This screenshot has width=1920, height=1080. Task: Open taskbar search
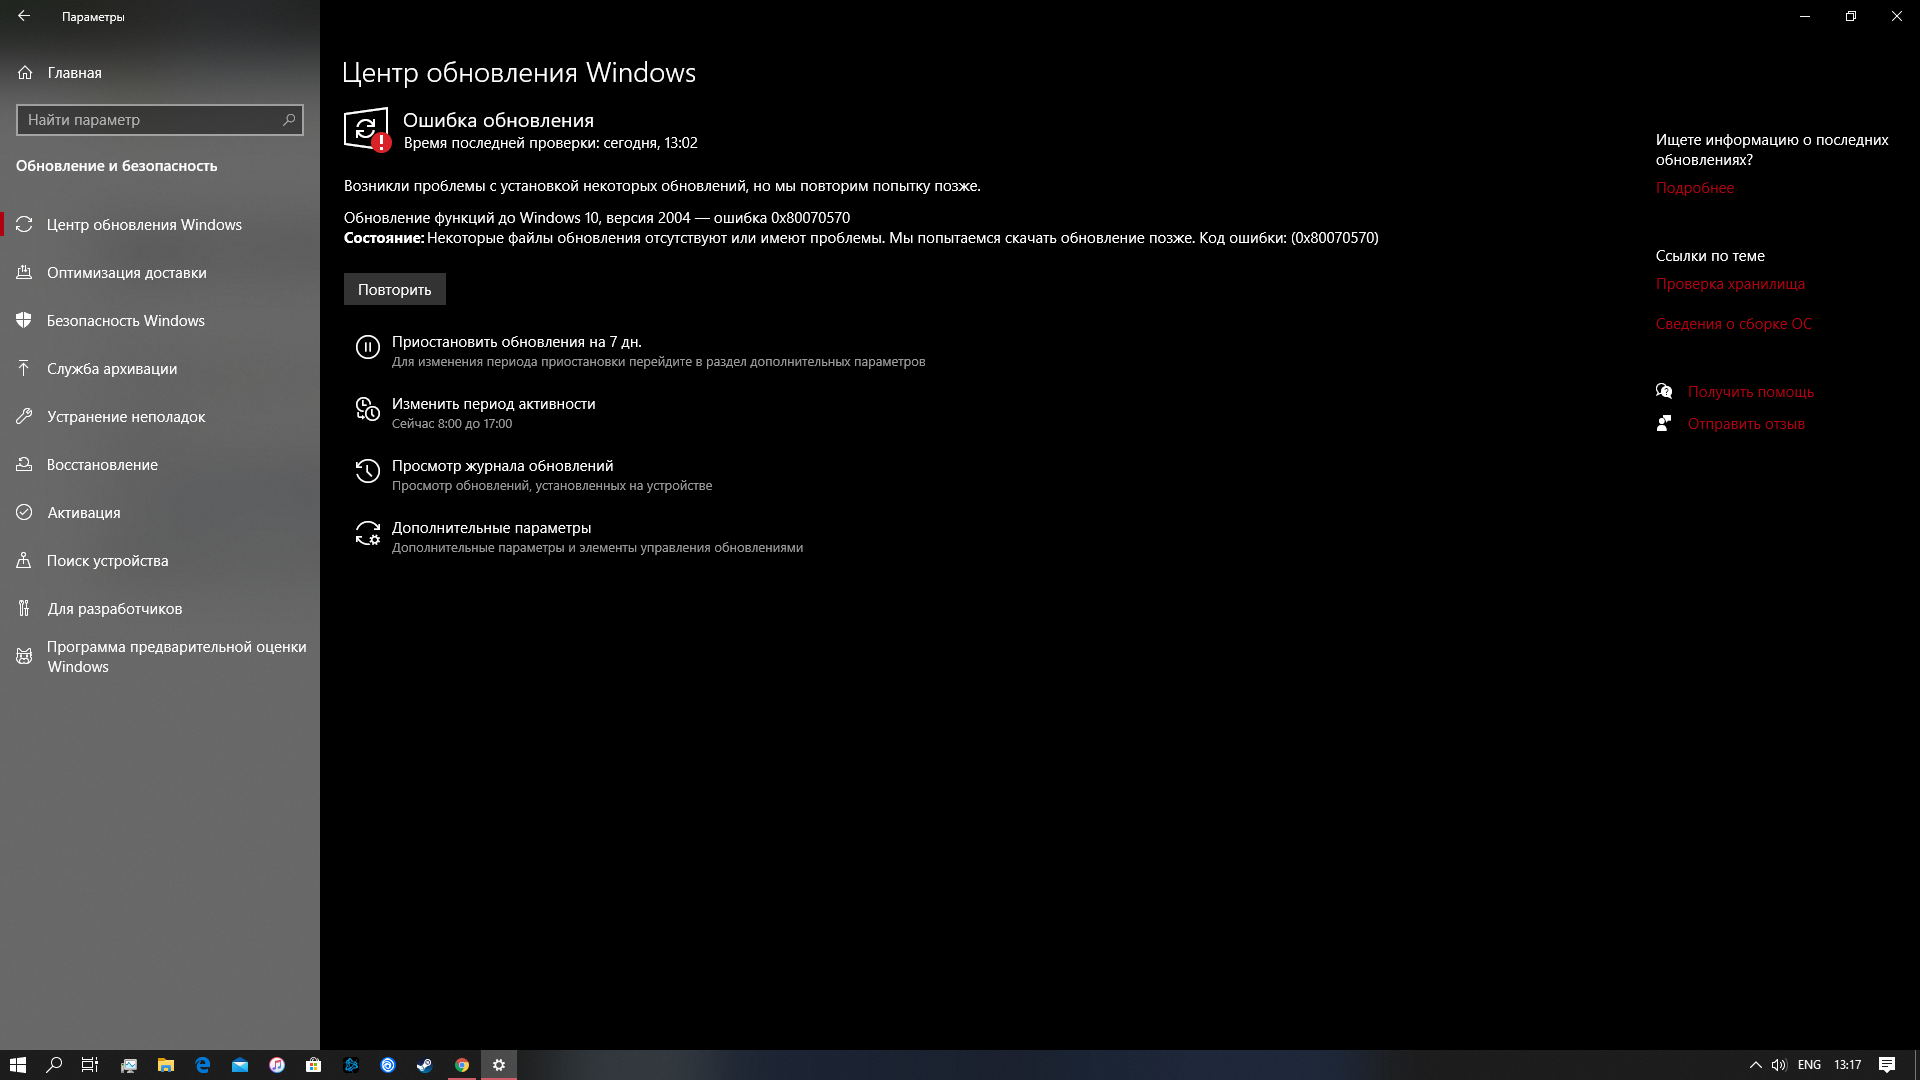pyautogui.click(x=55, y=1065)
